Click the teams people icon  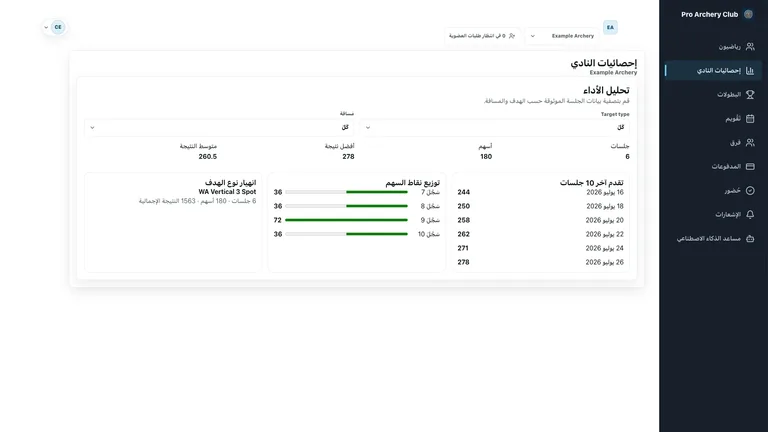750,143
